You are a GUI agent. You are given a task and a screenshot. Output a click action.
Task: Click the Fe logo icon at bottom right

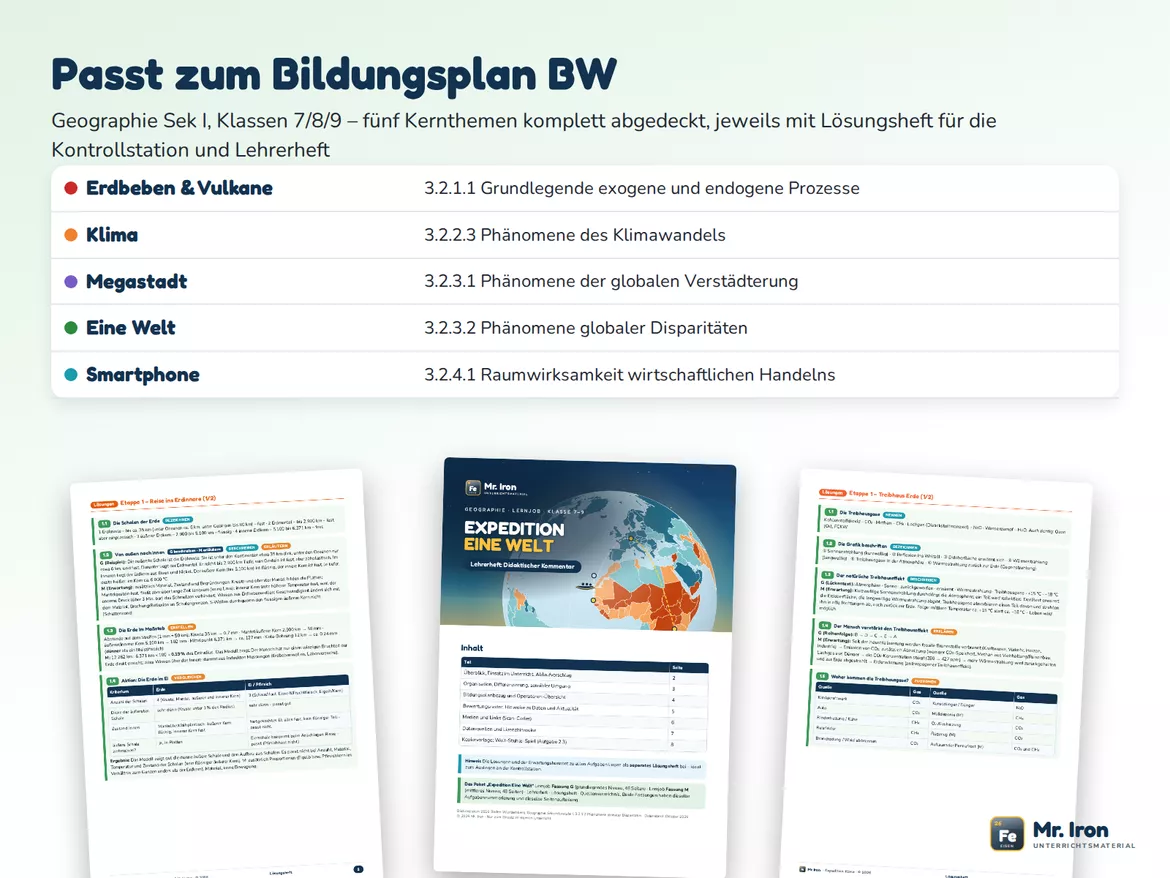point(1007,834)
